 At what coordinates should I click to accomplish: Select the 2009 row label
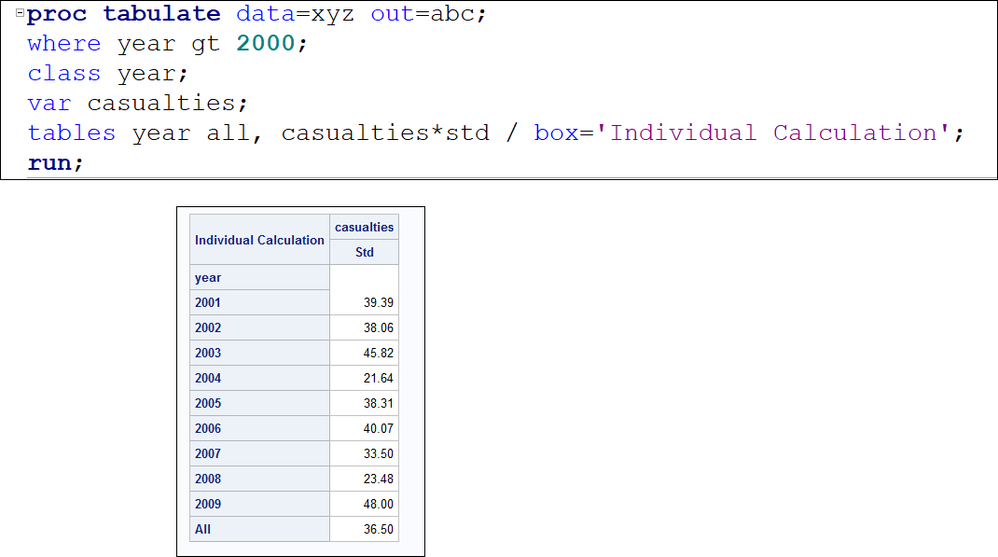(x=260, y=504)
